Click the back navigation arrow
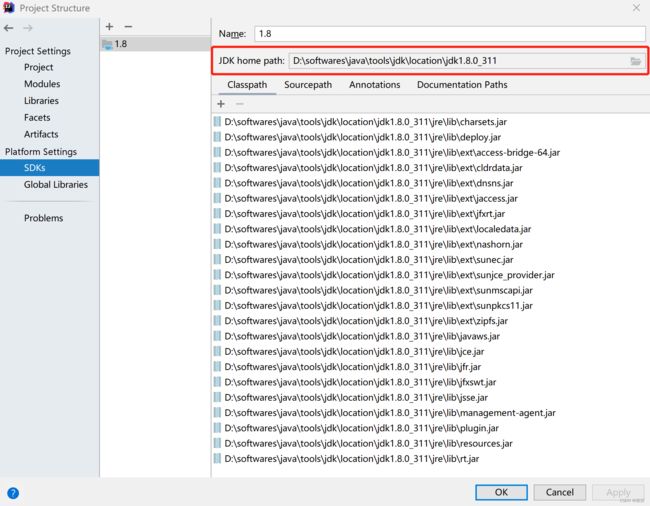 [x=9, y=28]
